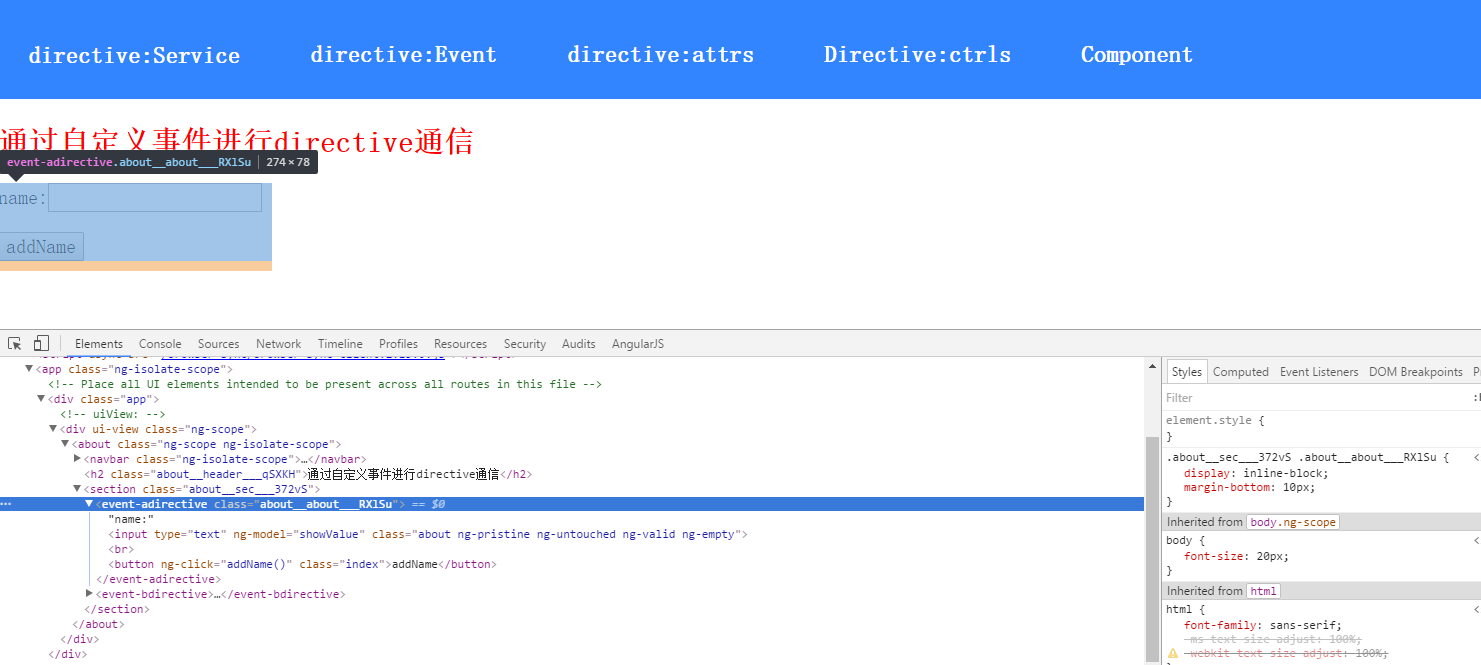The height and width of the screenshot is (665, 1481).
Task: Select the Event Listeners sidebar tab
Action: pyautogui.click(x=1319, y=372)
